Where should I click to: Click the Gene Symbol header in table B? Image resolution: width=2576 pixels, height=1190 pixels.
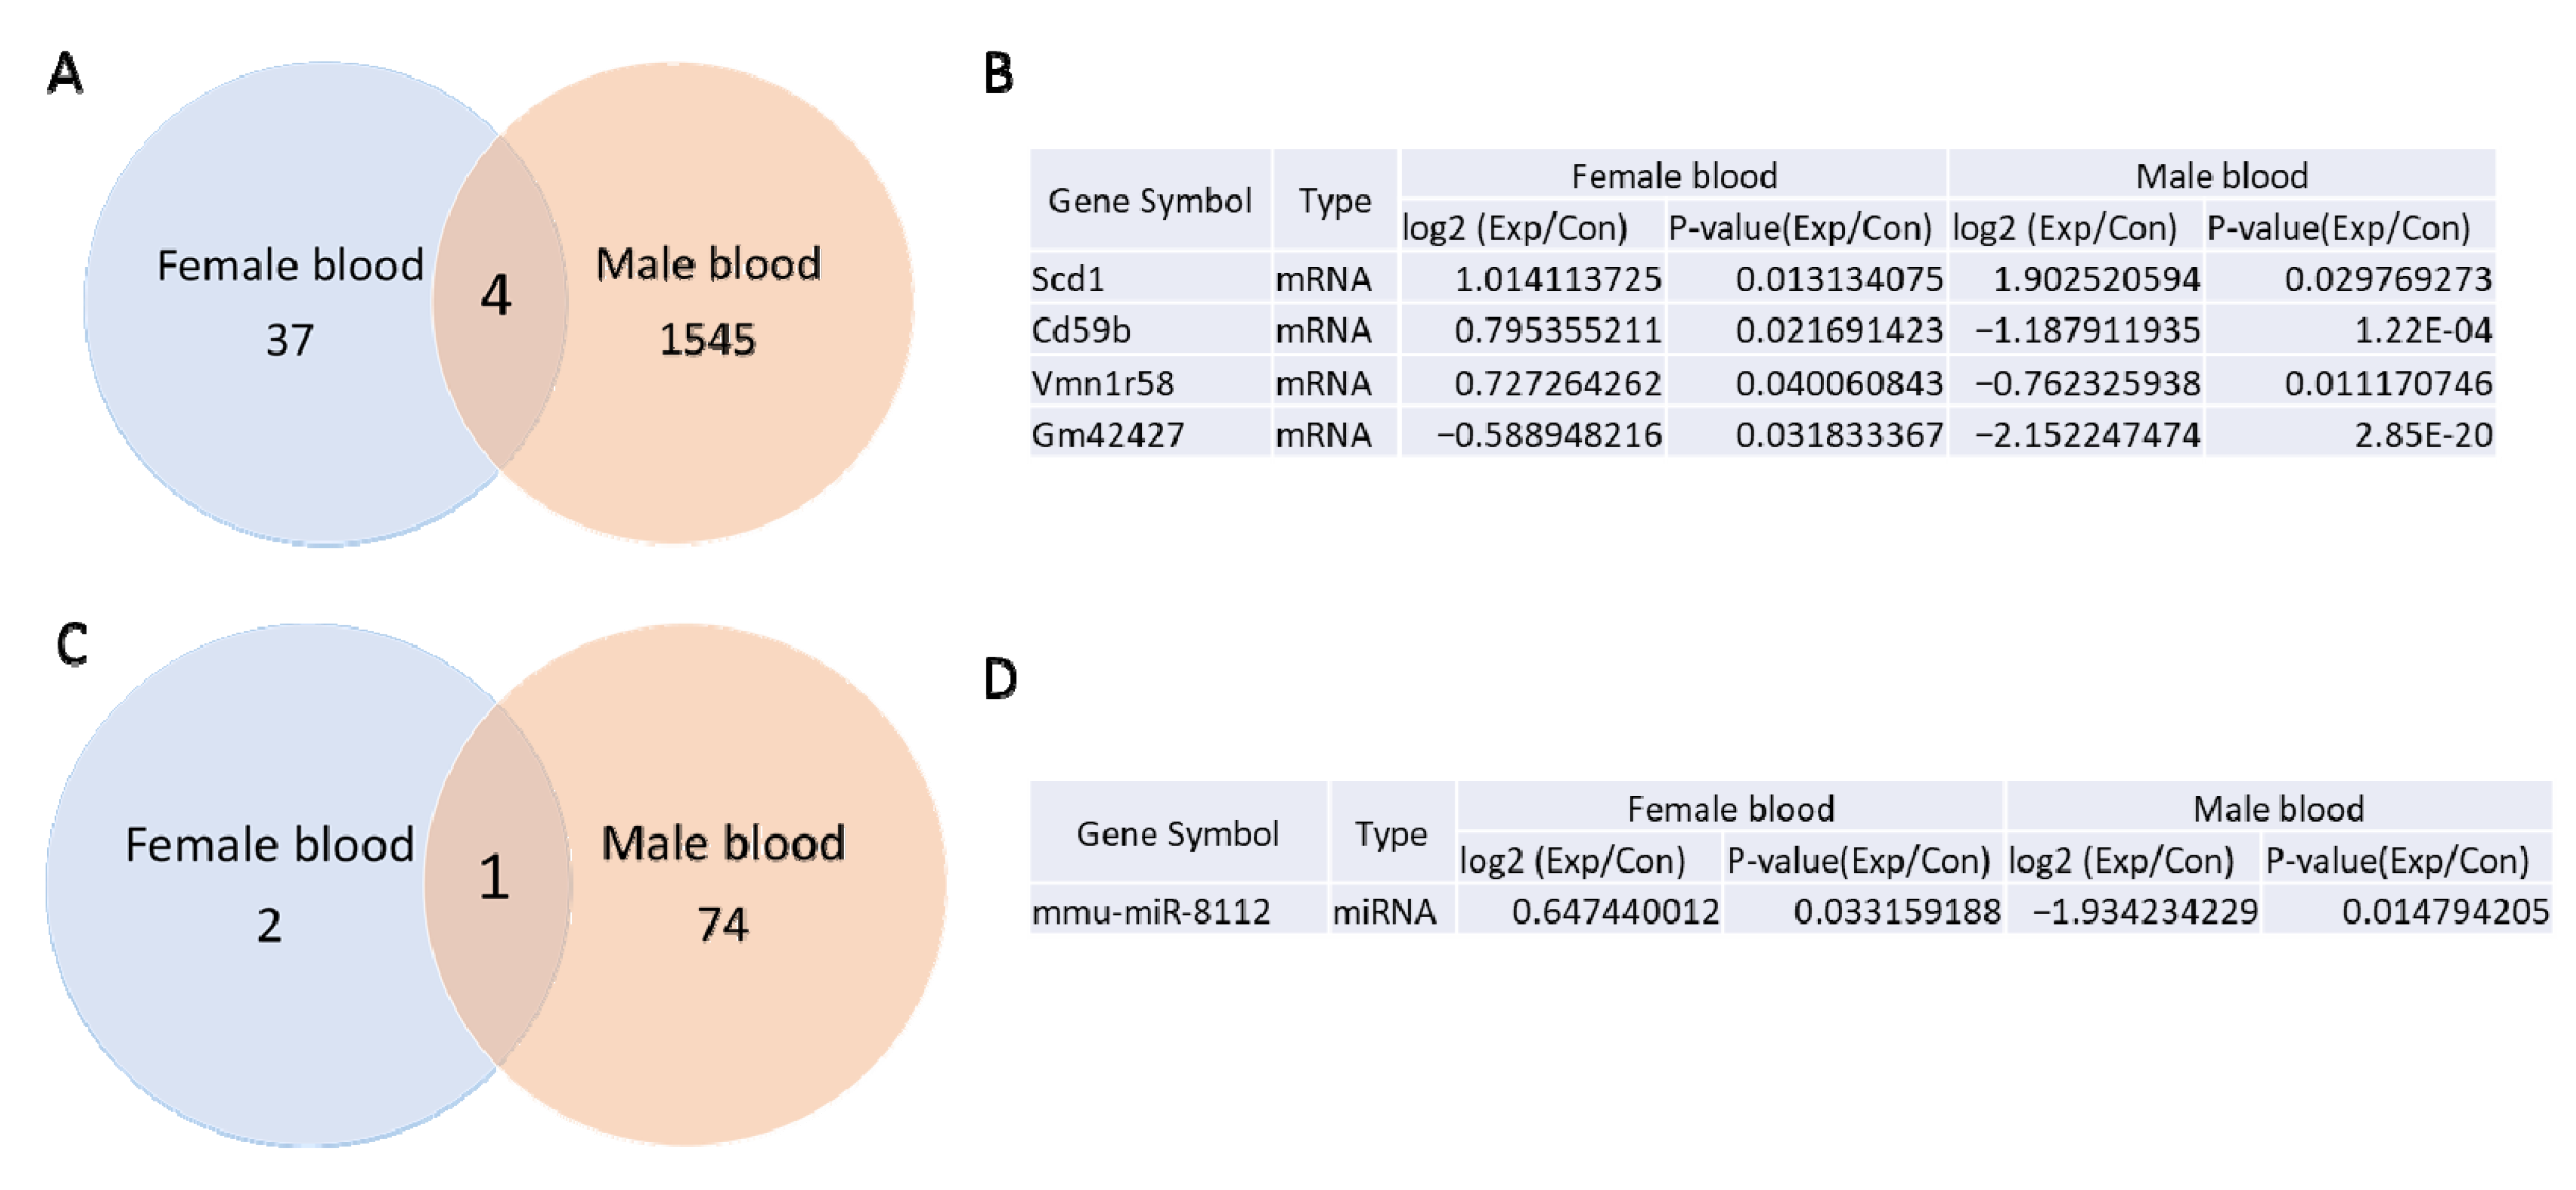(x=1149, y=201)
